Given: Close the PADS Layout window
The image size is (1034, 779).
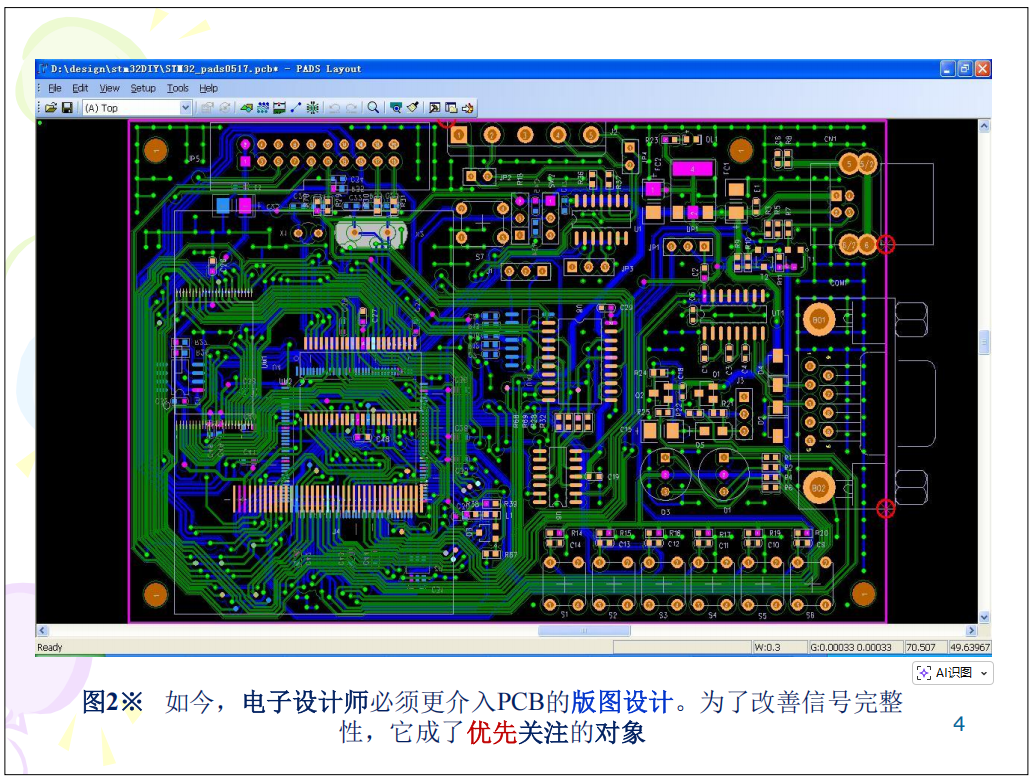Looking at the screenshot, I should 983,69.
